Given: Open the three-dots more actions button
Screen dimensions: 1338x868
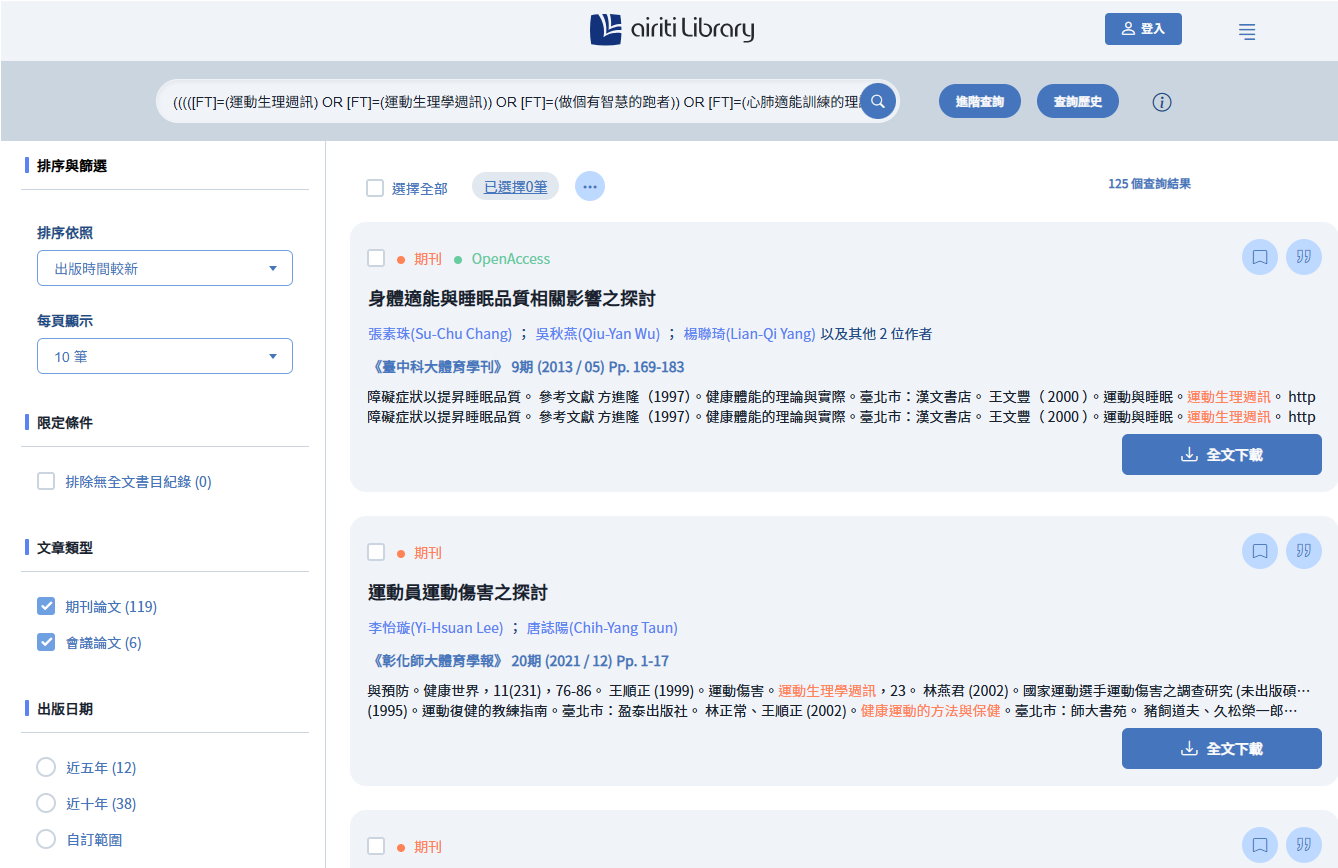Looking at the screenshot, I should (590, 186).
